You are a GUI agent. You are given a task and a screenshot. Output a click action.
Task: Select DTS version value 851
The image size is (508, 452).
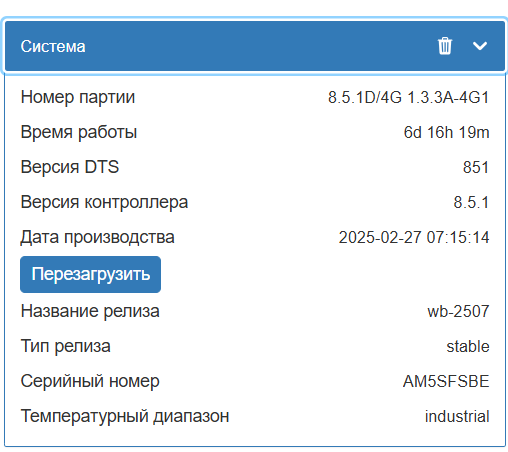[x=476, y=167]
